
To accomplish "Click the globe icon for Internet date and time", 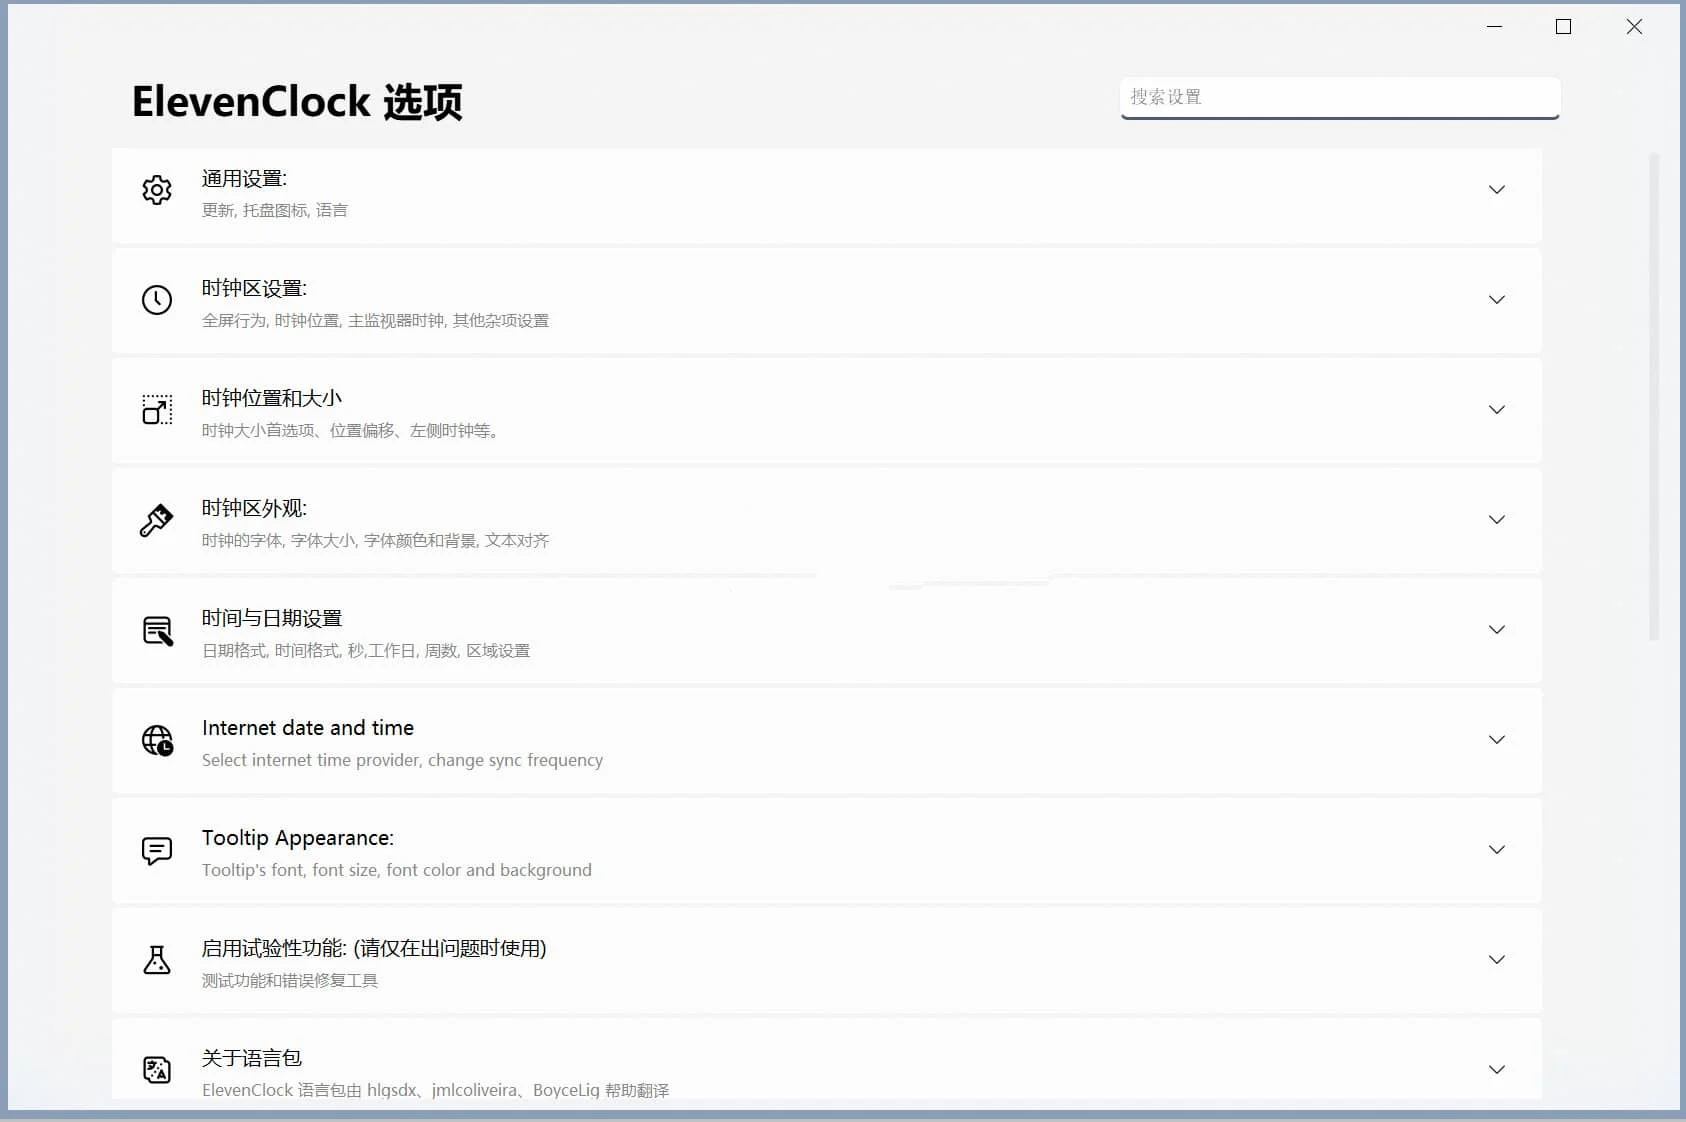I will pos(157,741).
